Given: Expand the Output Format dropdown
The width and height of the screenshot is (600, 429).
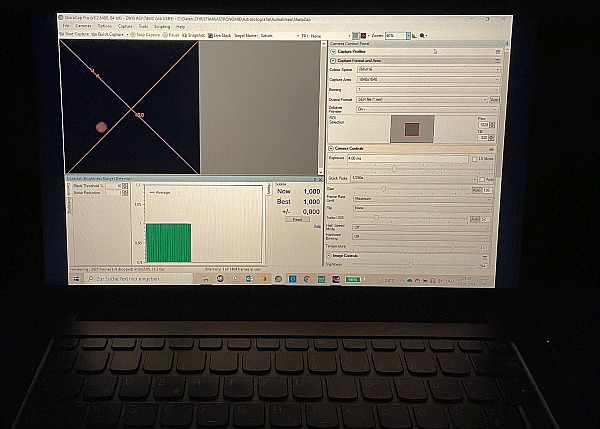Looking at the screenshot, I should (425, 98).
